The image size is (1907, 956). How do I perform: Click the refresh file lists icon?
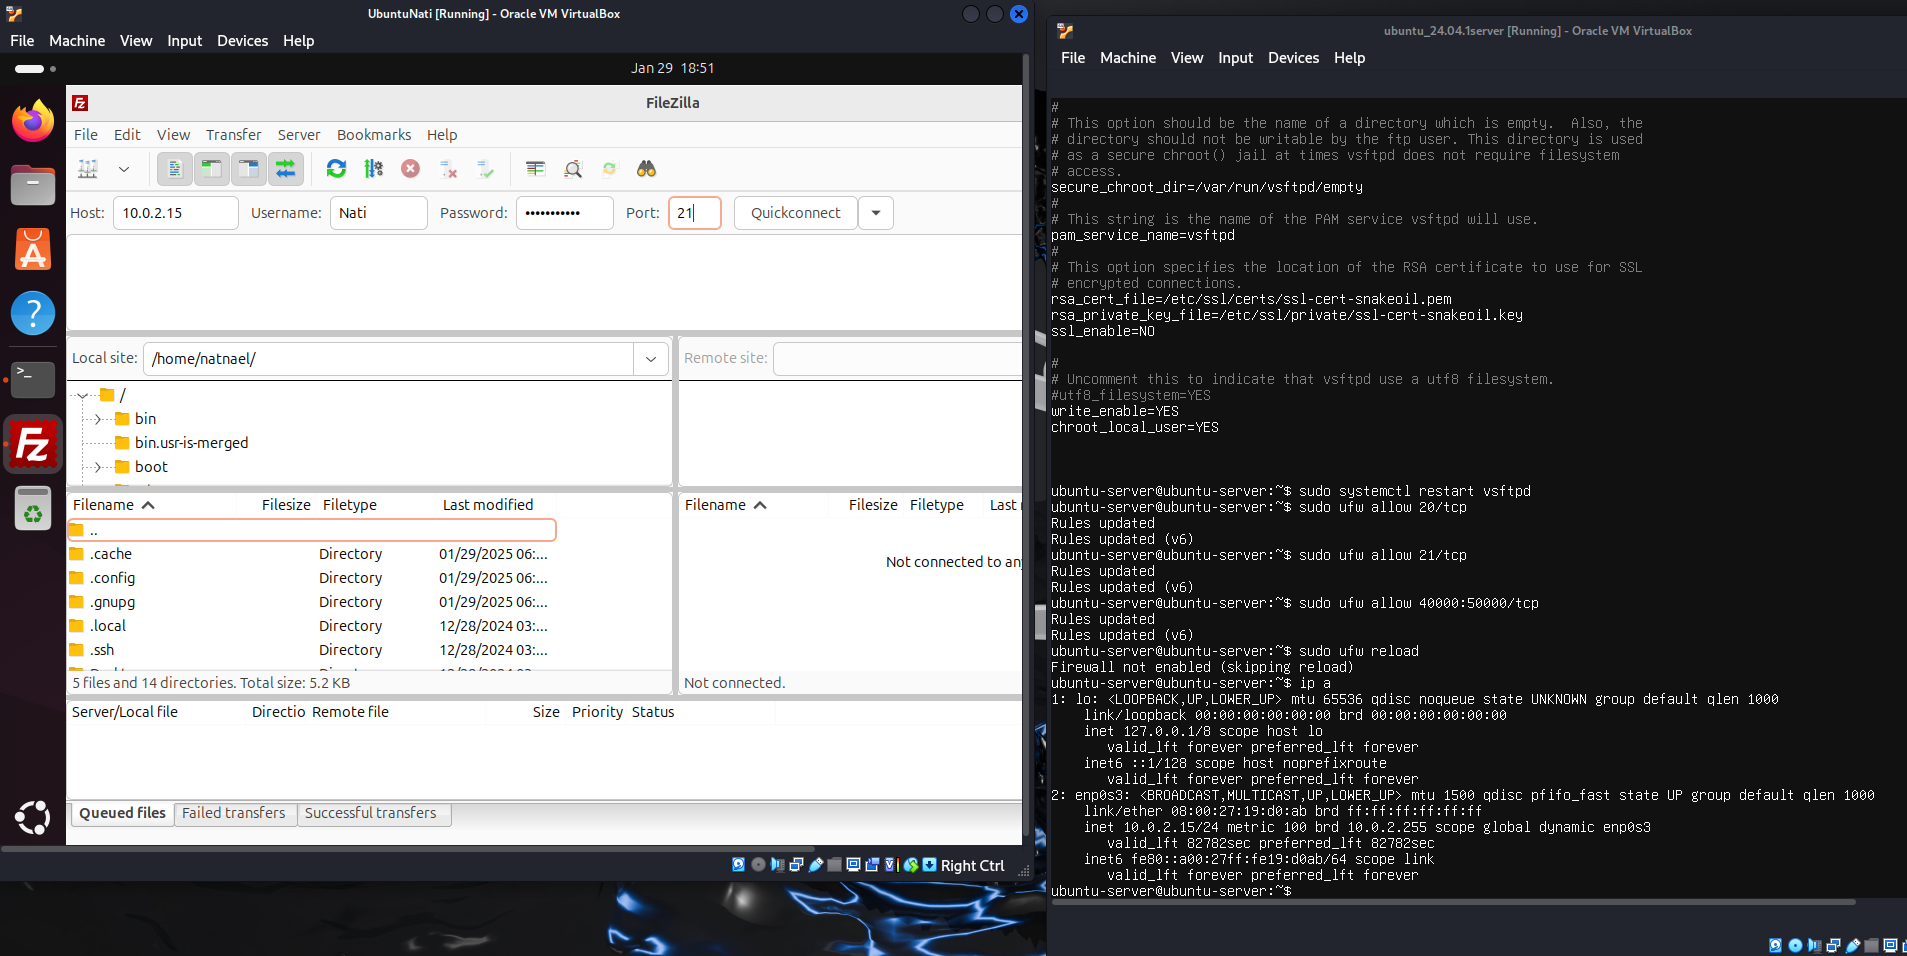click(x=336, y=169)
